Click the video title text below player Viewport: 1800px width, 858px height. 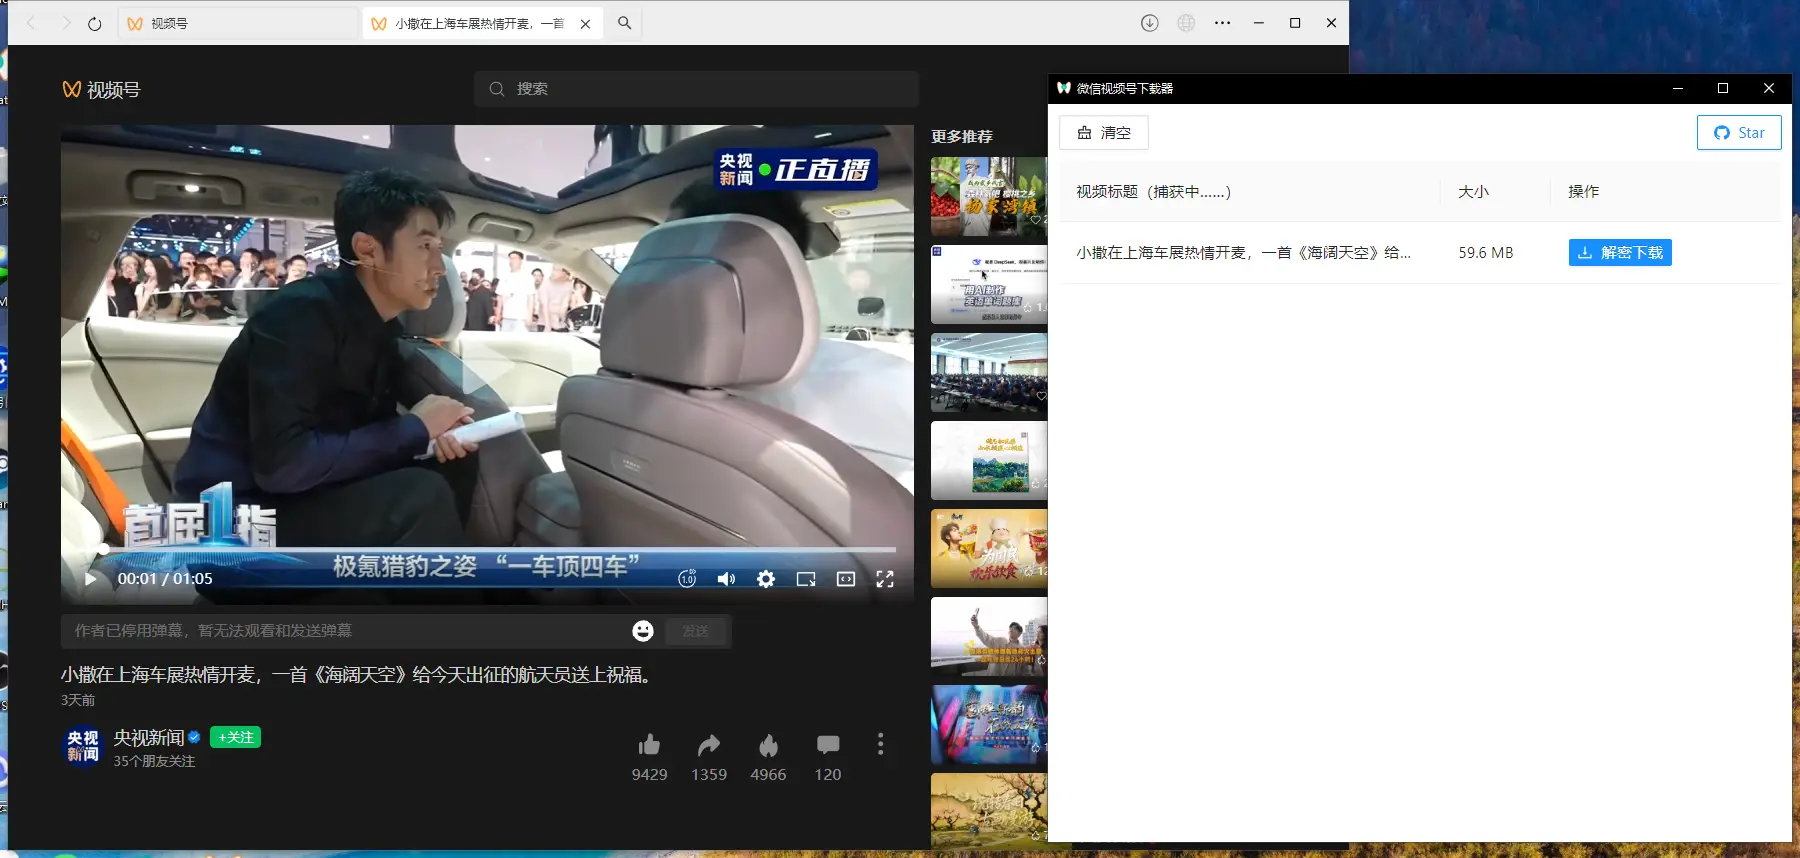tap(358, 675)
